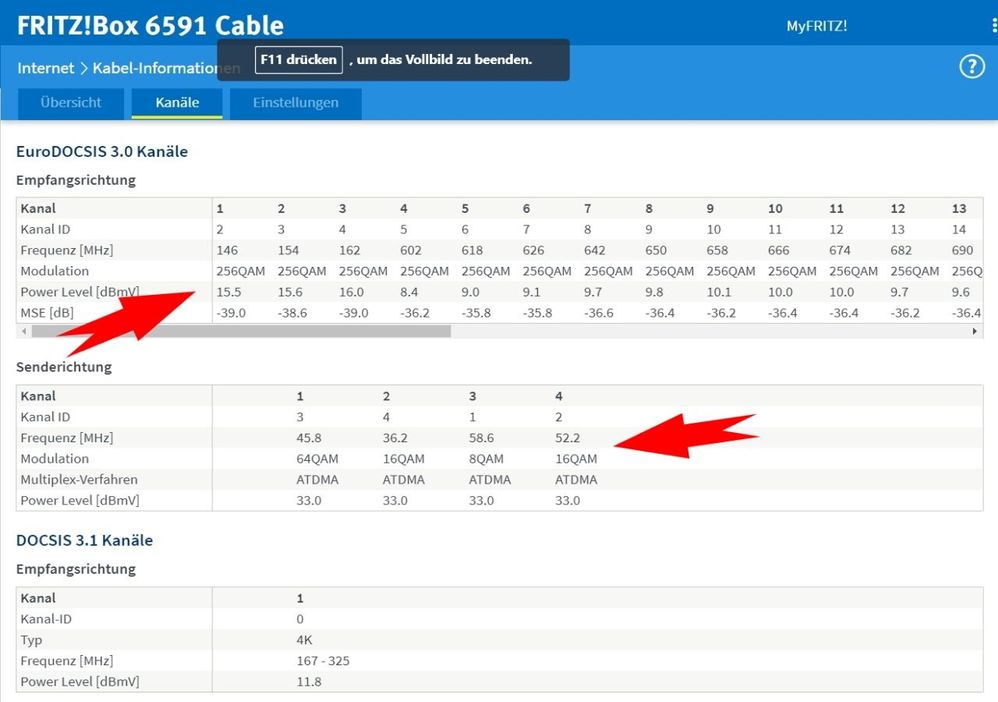Click the Power Level value 16.0
998x702 pixels.
coord(351,292)
